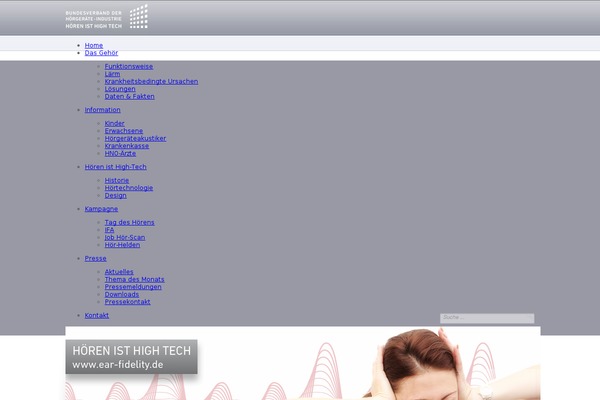600x400 pixels.
Task: Go to the Kinder page
Action: coord(114,123)
